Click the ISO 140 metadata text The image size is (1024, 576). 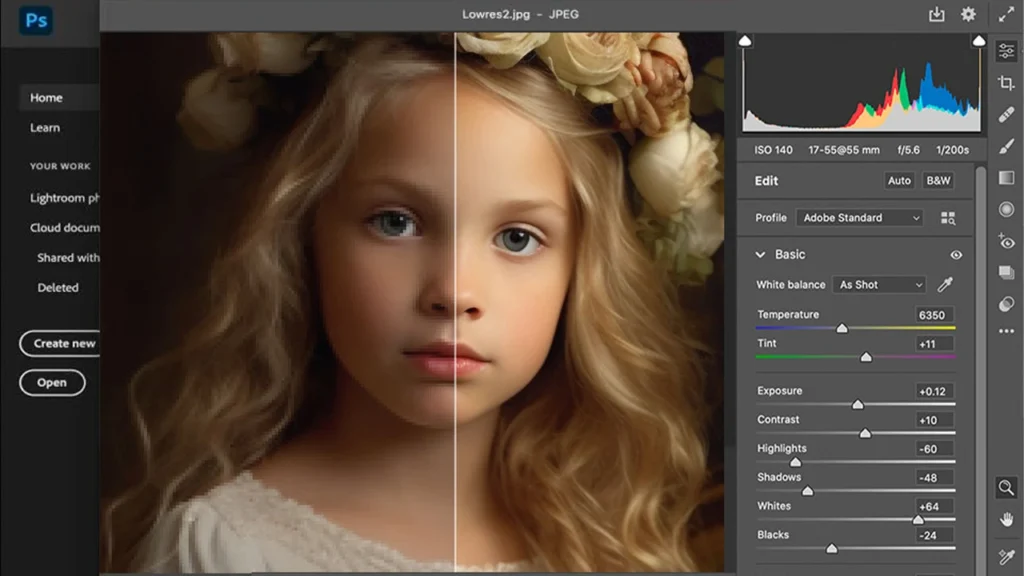[x=773, y=150]
